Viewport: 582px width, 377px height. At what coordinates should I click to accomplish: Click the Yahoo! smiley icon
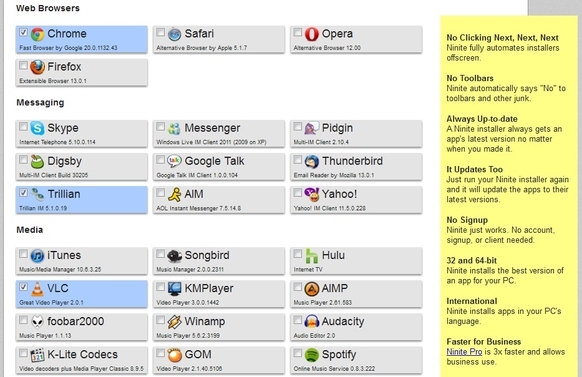pos(311,194)
